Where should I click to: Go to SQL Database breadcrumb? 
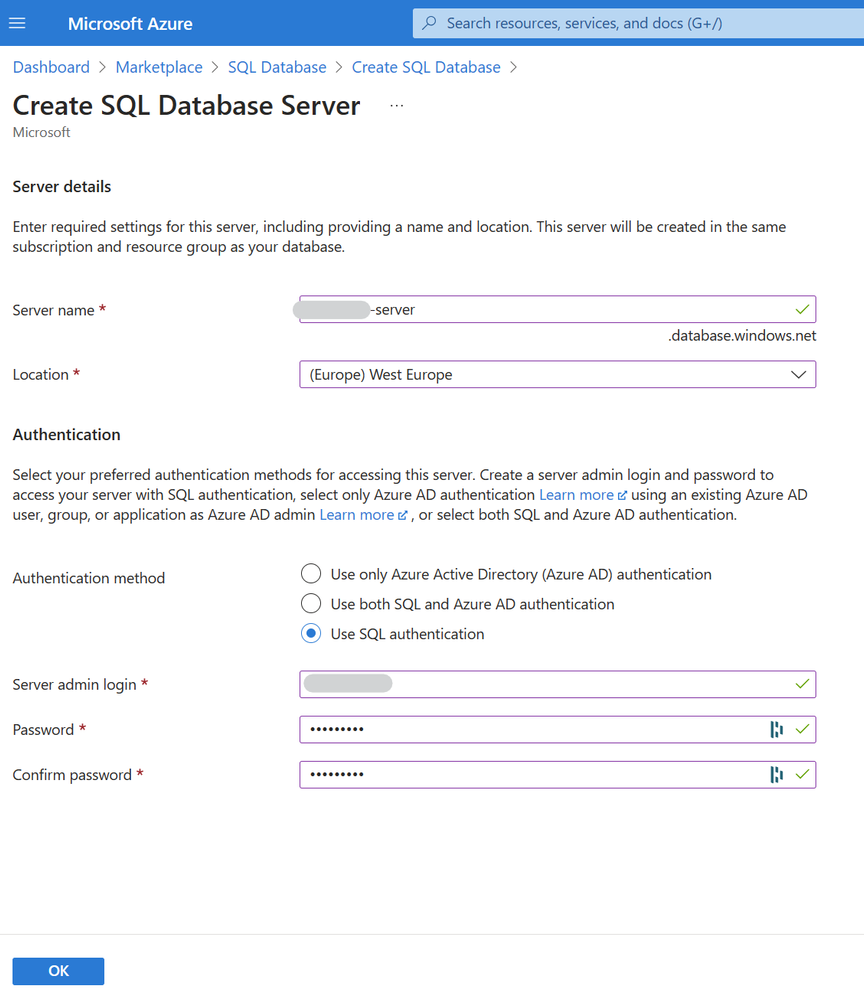coord(277,67)
